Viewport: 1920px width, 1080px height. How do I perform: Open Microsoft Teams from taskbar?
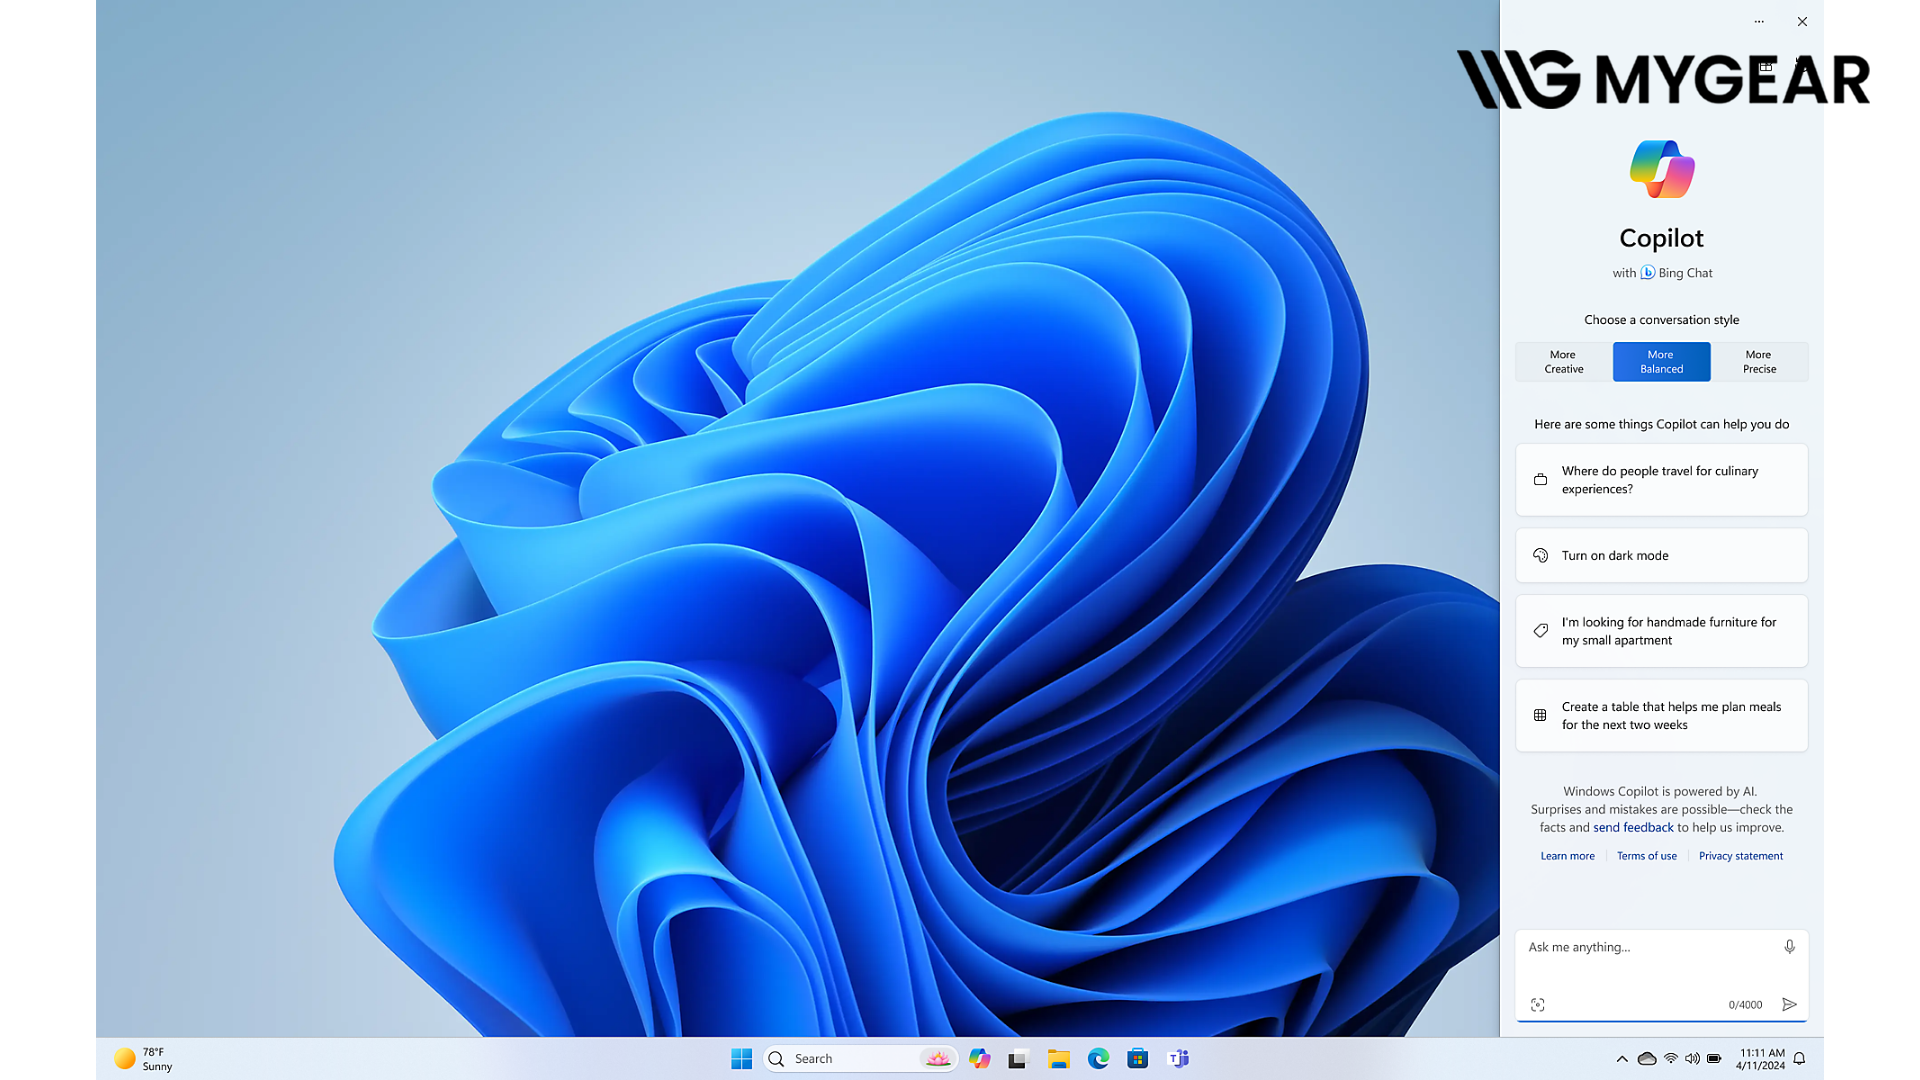click(1178, 1059)
